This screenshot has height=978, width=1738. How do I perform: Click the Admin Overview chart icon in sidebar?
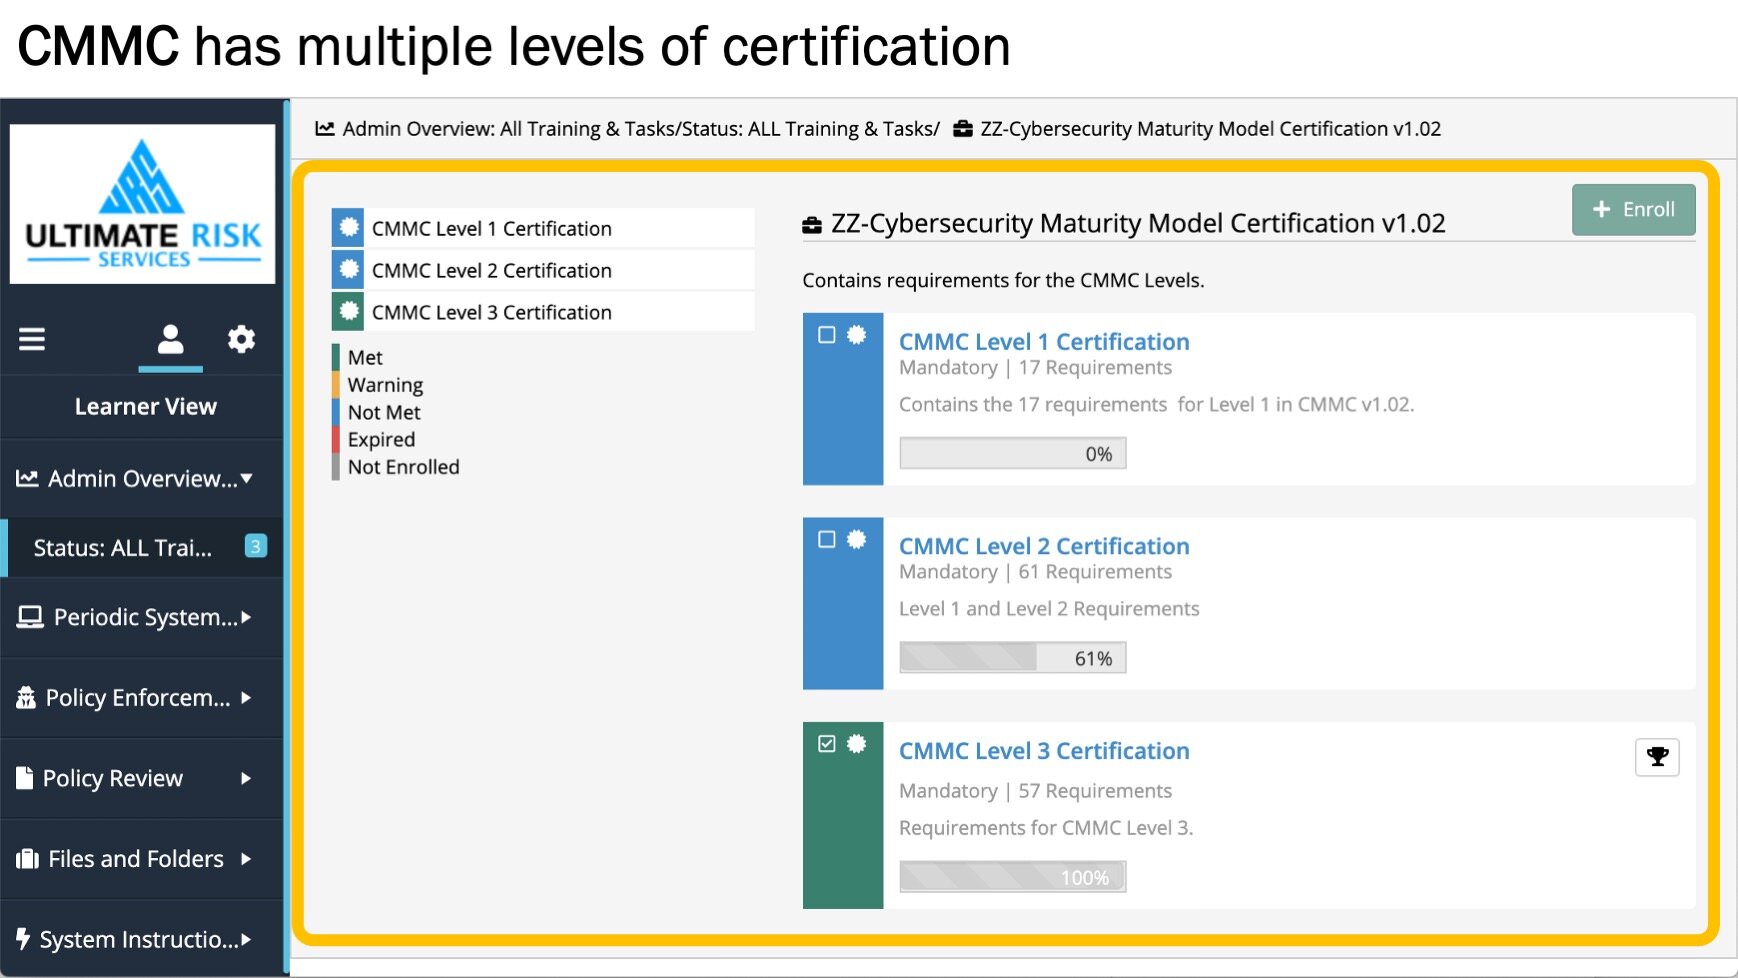click(27, 479)
